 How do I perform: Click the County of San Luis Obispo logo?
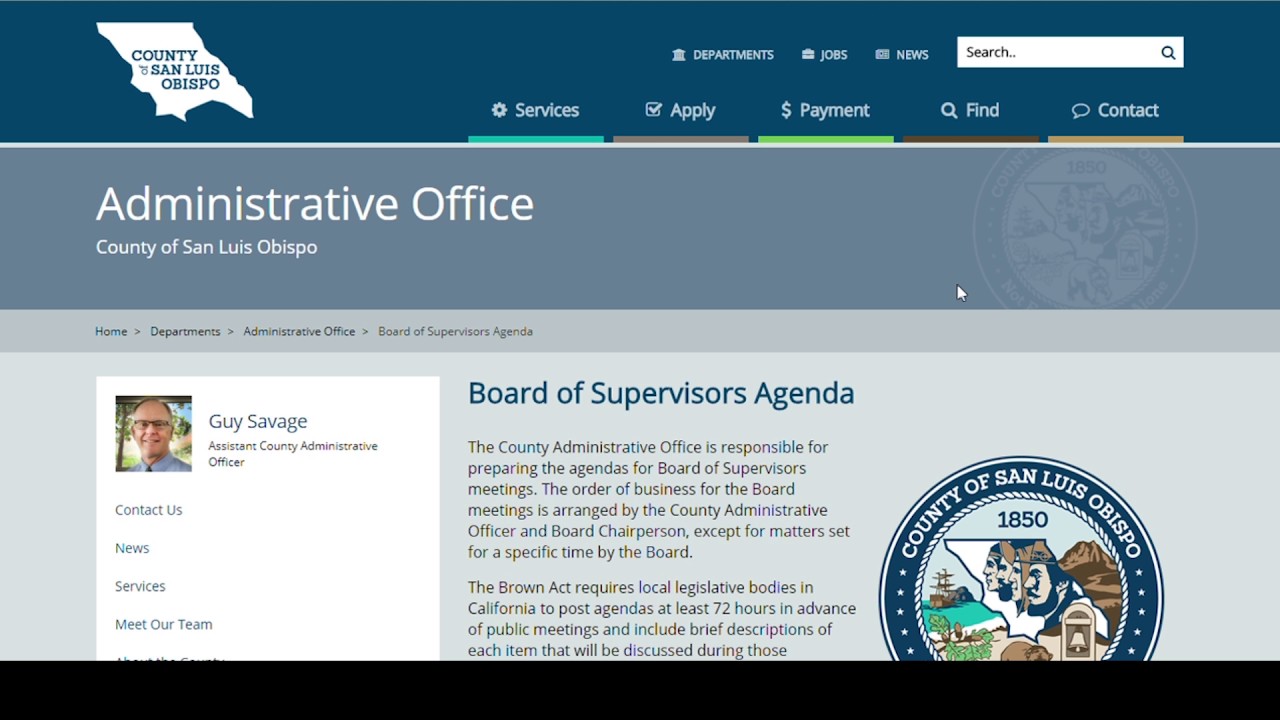(175, 71)
